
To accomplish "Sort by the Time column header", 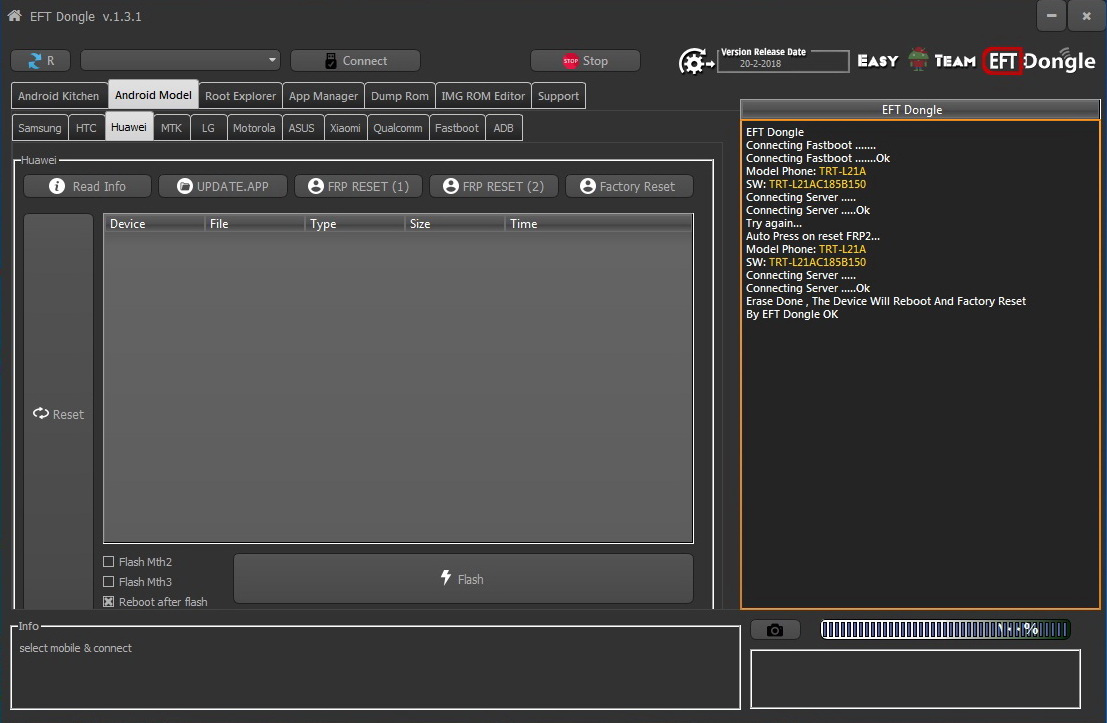I will (599, 224).
